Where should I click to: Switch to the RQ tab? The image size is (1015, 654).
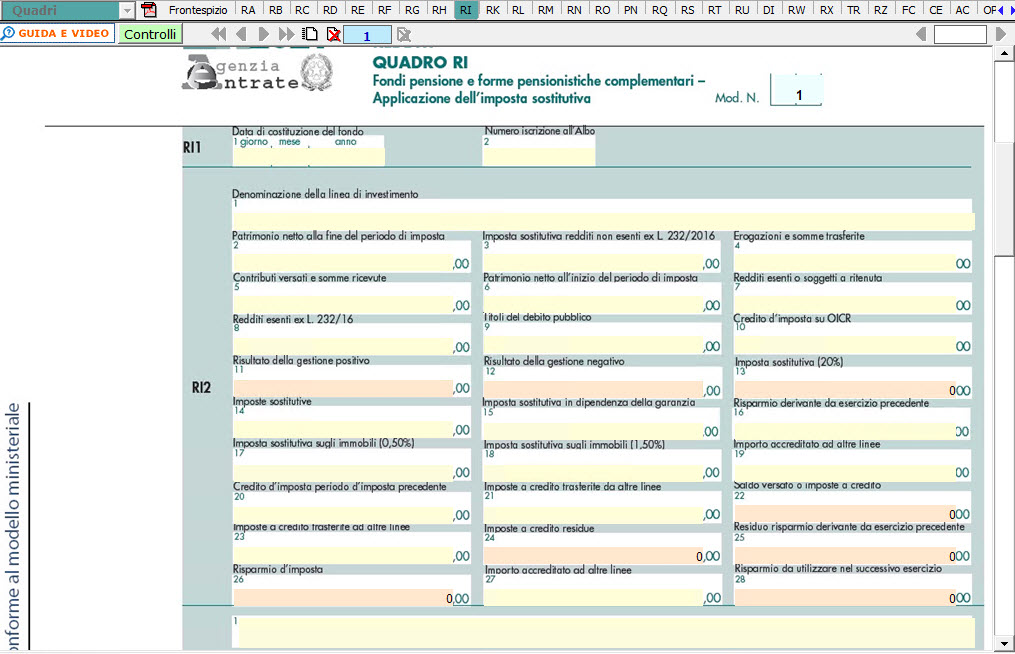point(660,10)
